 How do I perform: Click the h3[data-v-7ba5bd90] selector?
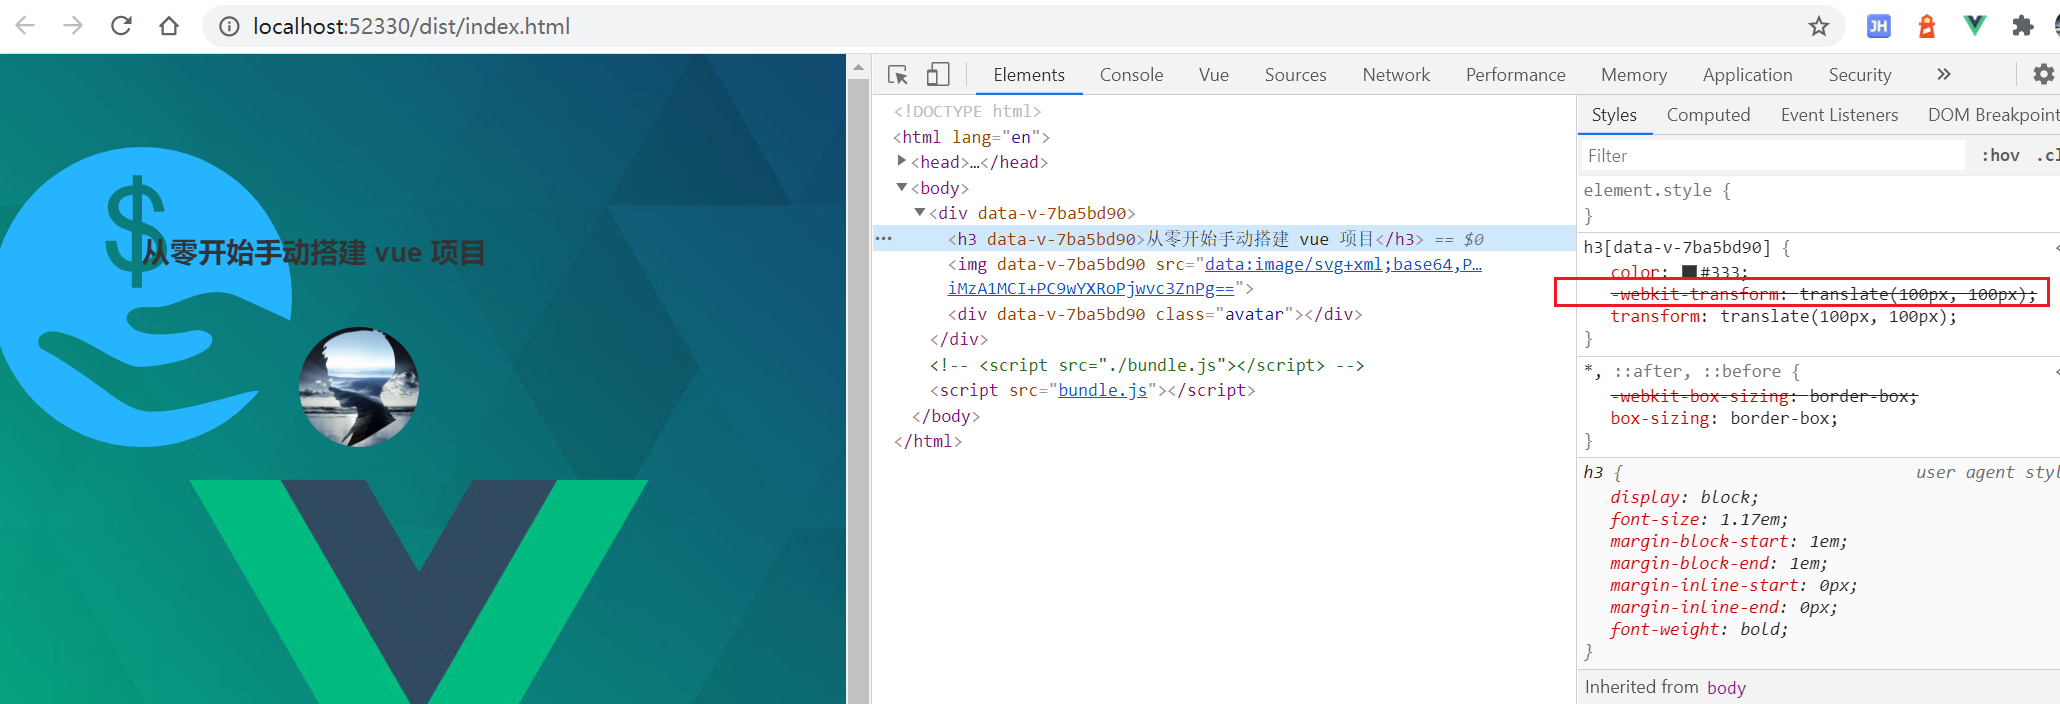pyautogui.click(x=1676, y=247)
